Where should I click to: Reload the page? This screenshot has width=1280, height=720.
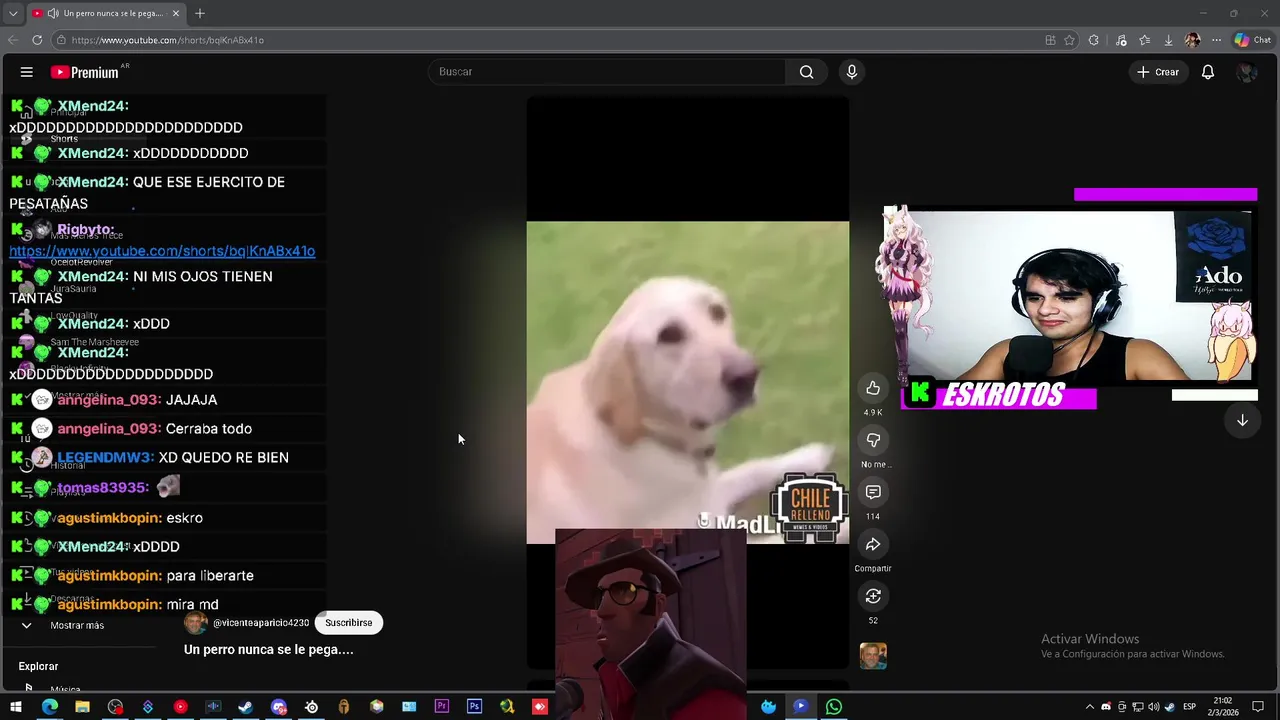click(37, 40)
